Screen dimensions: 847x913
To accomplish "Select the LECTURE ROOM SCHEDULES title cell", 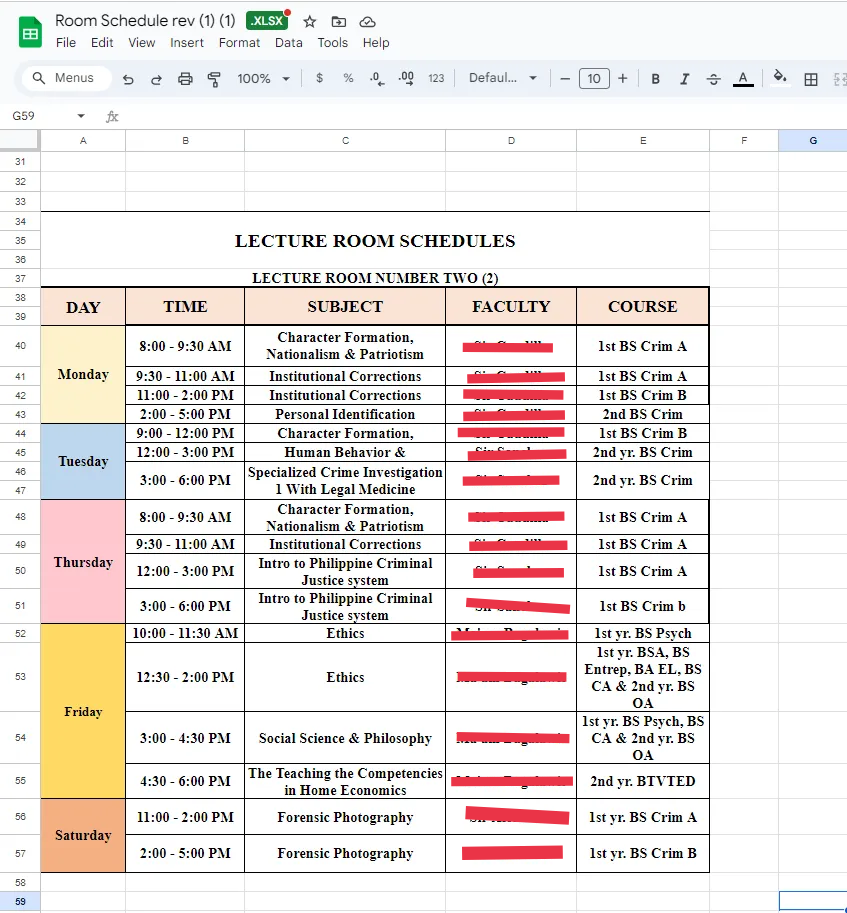I will click(375, 240).
